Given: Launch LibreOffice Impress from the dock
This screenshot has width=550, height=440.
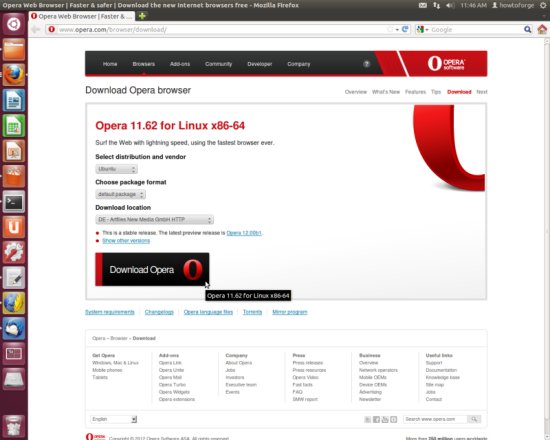Looking at the screenshot, I should pyautogui.click(x=14, y=151).
